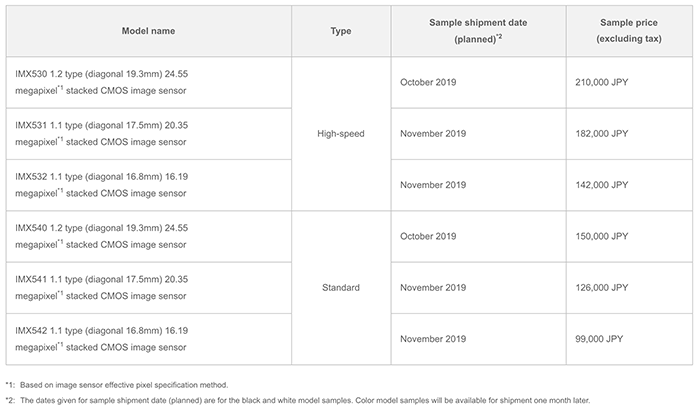Click footnote 1 about effective pixel specification
Image resolution: width=700 pixels, height=412 pixels.
click(x=117, y=385)
